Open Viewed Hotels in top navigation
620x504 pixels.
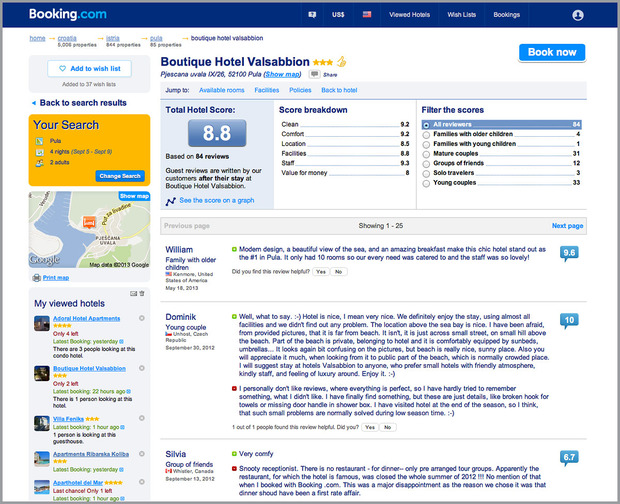click(409, 15)
